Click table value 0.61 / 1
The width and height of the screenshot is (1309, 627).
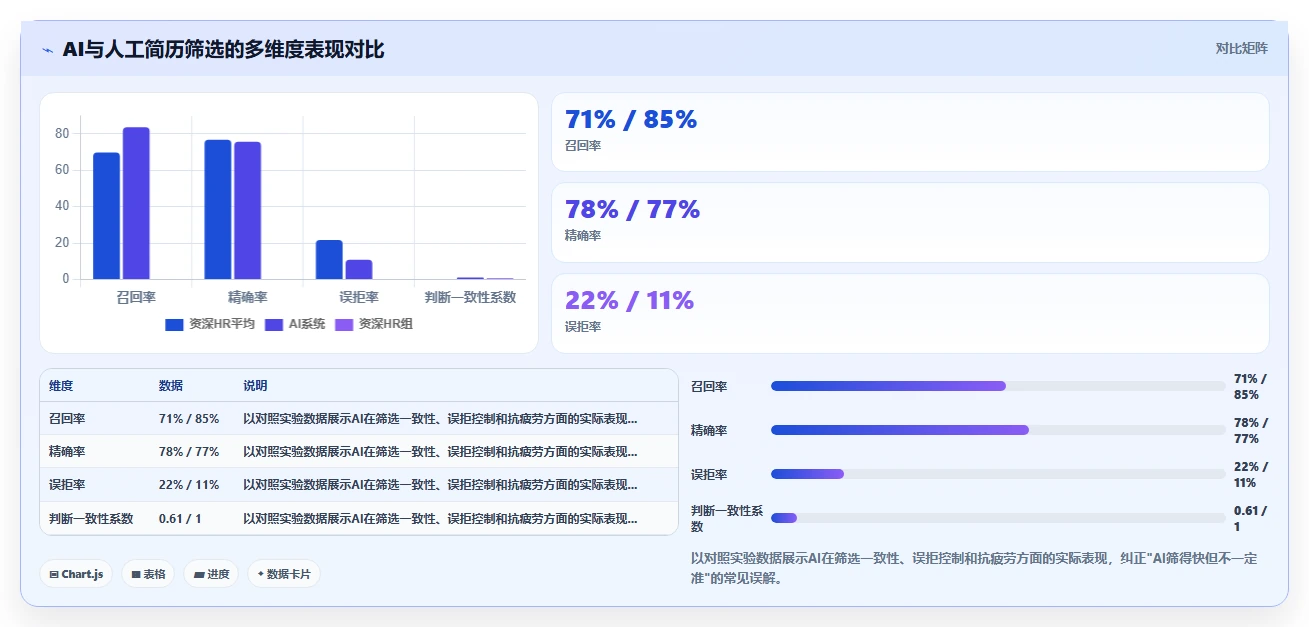tap(180, 519)
